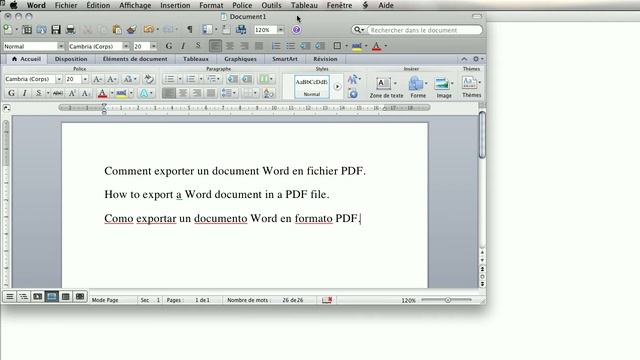Apply strikethrough ABC formatting

tap(58, 93)
